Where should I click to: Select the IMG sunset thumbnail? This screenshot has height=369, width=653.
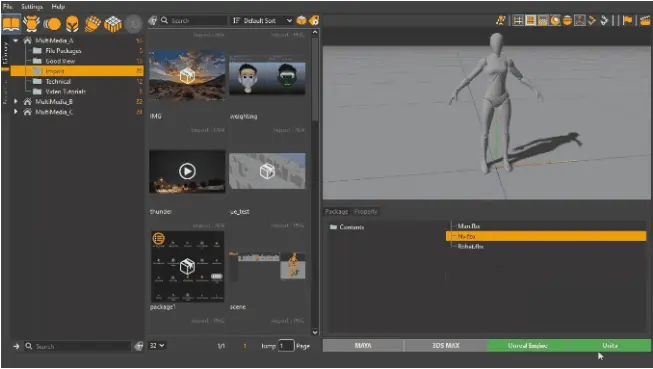[187, 75]
